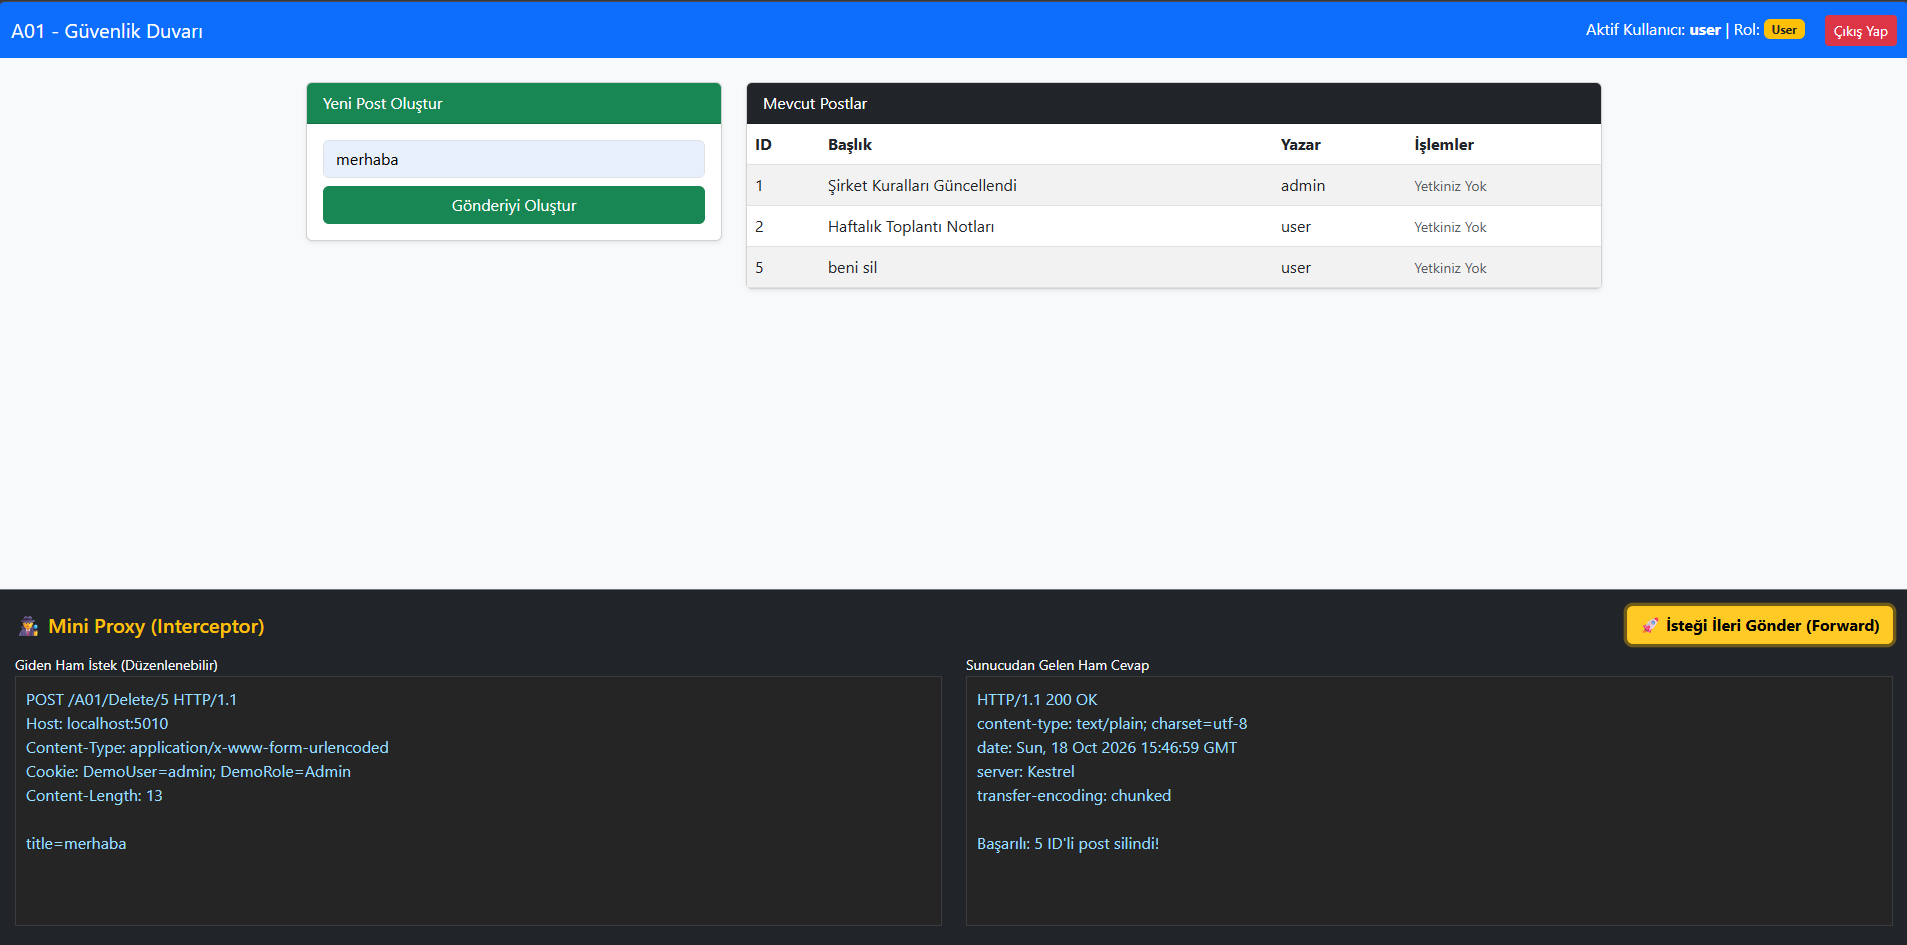Click the Sunucudan Gelen Ham Cevap box

1429,800
